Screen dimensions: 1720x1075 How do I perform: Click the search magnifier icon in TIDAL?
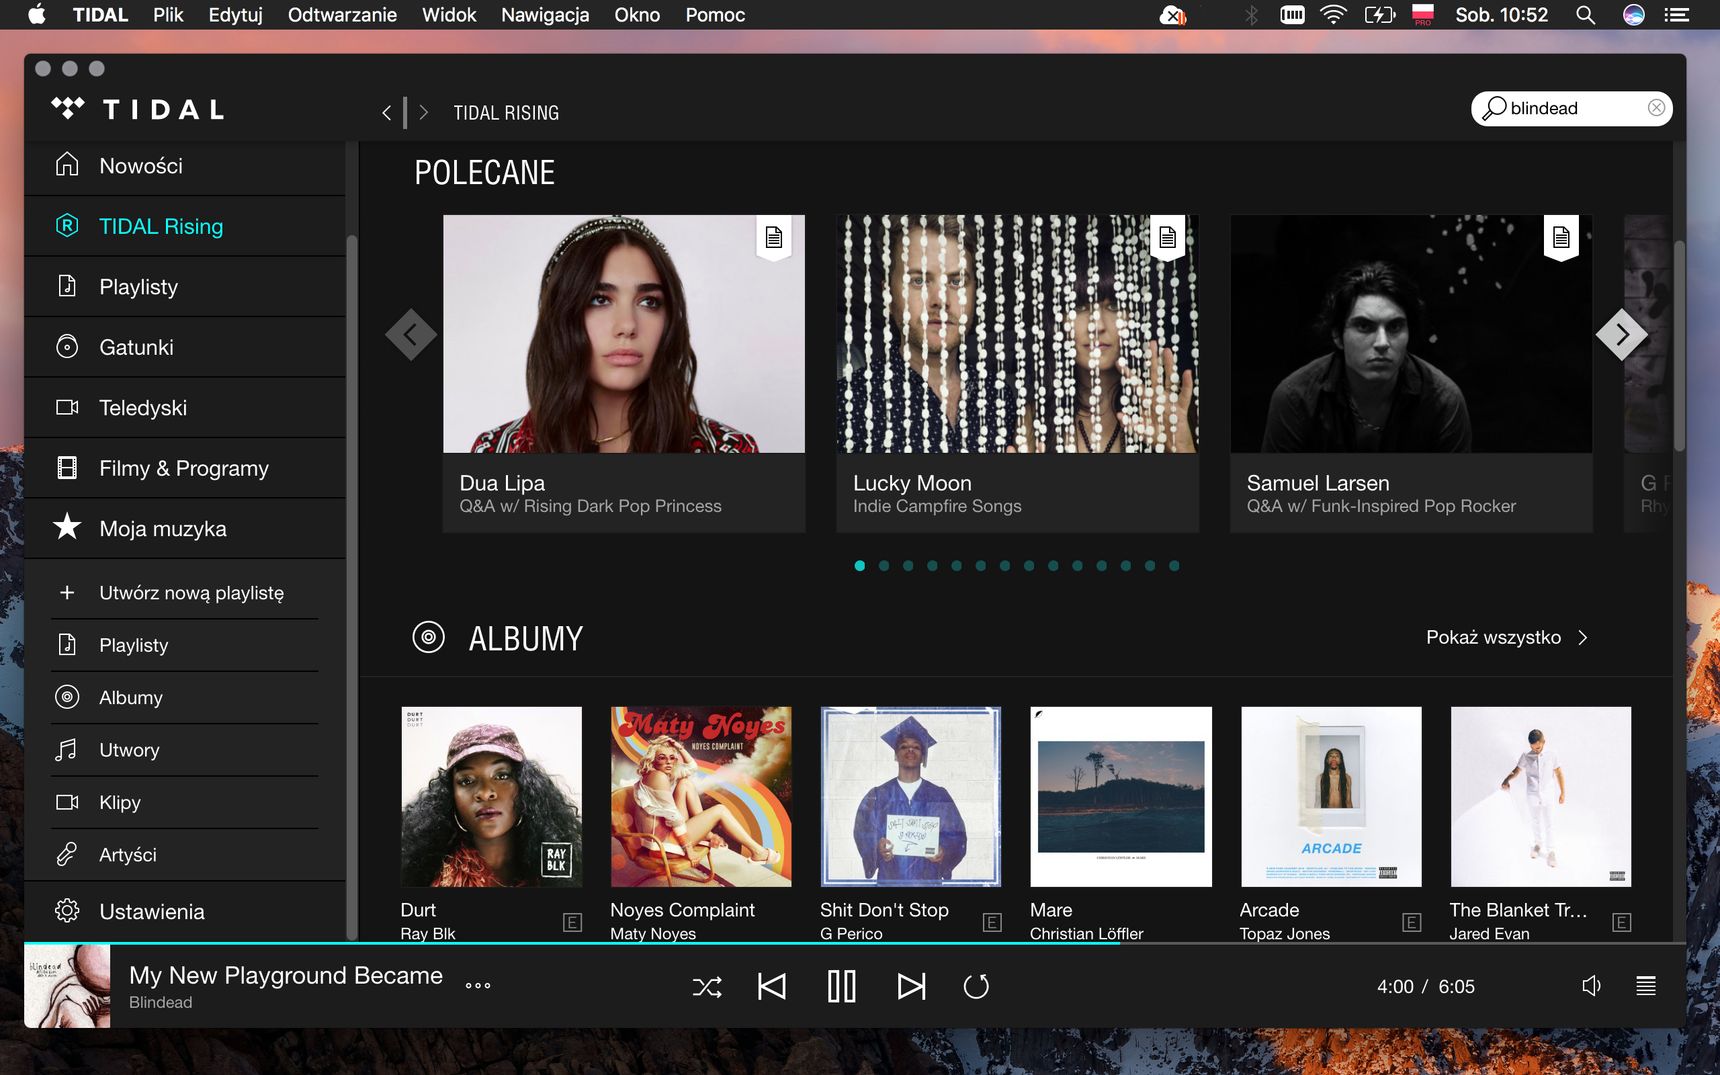1494,108
